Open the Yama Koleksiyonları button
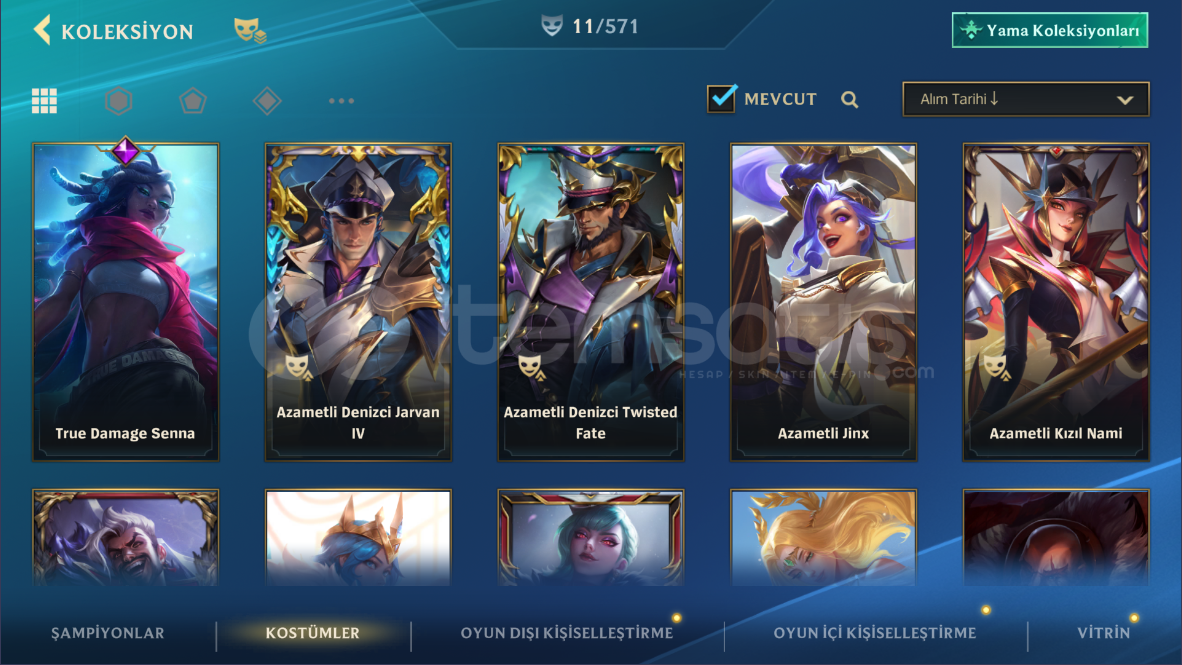 [1049, 30]
